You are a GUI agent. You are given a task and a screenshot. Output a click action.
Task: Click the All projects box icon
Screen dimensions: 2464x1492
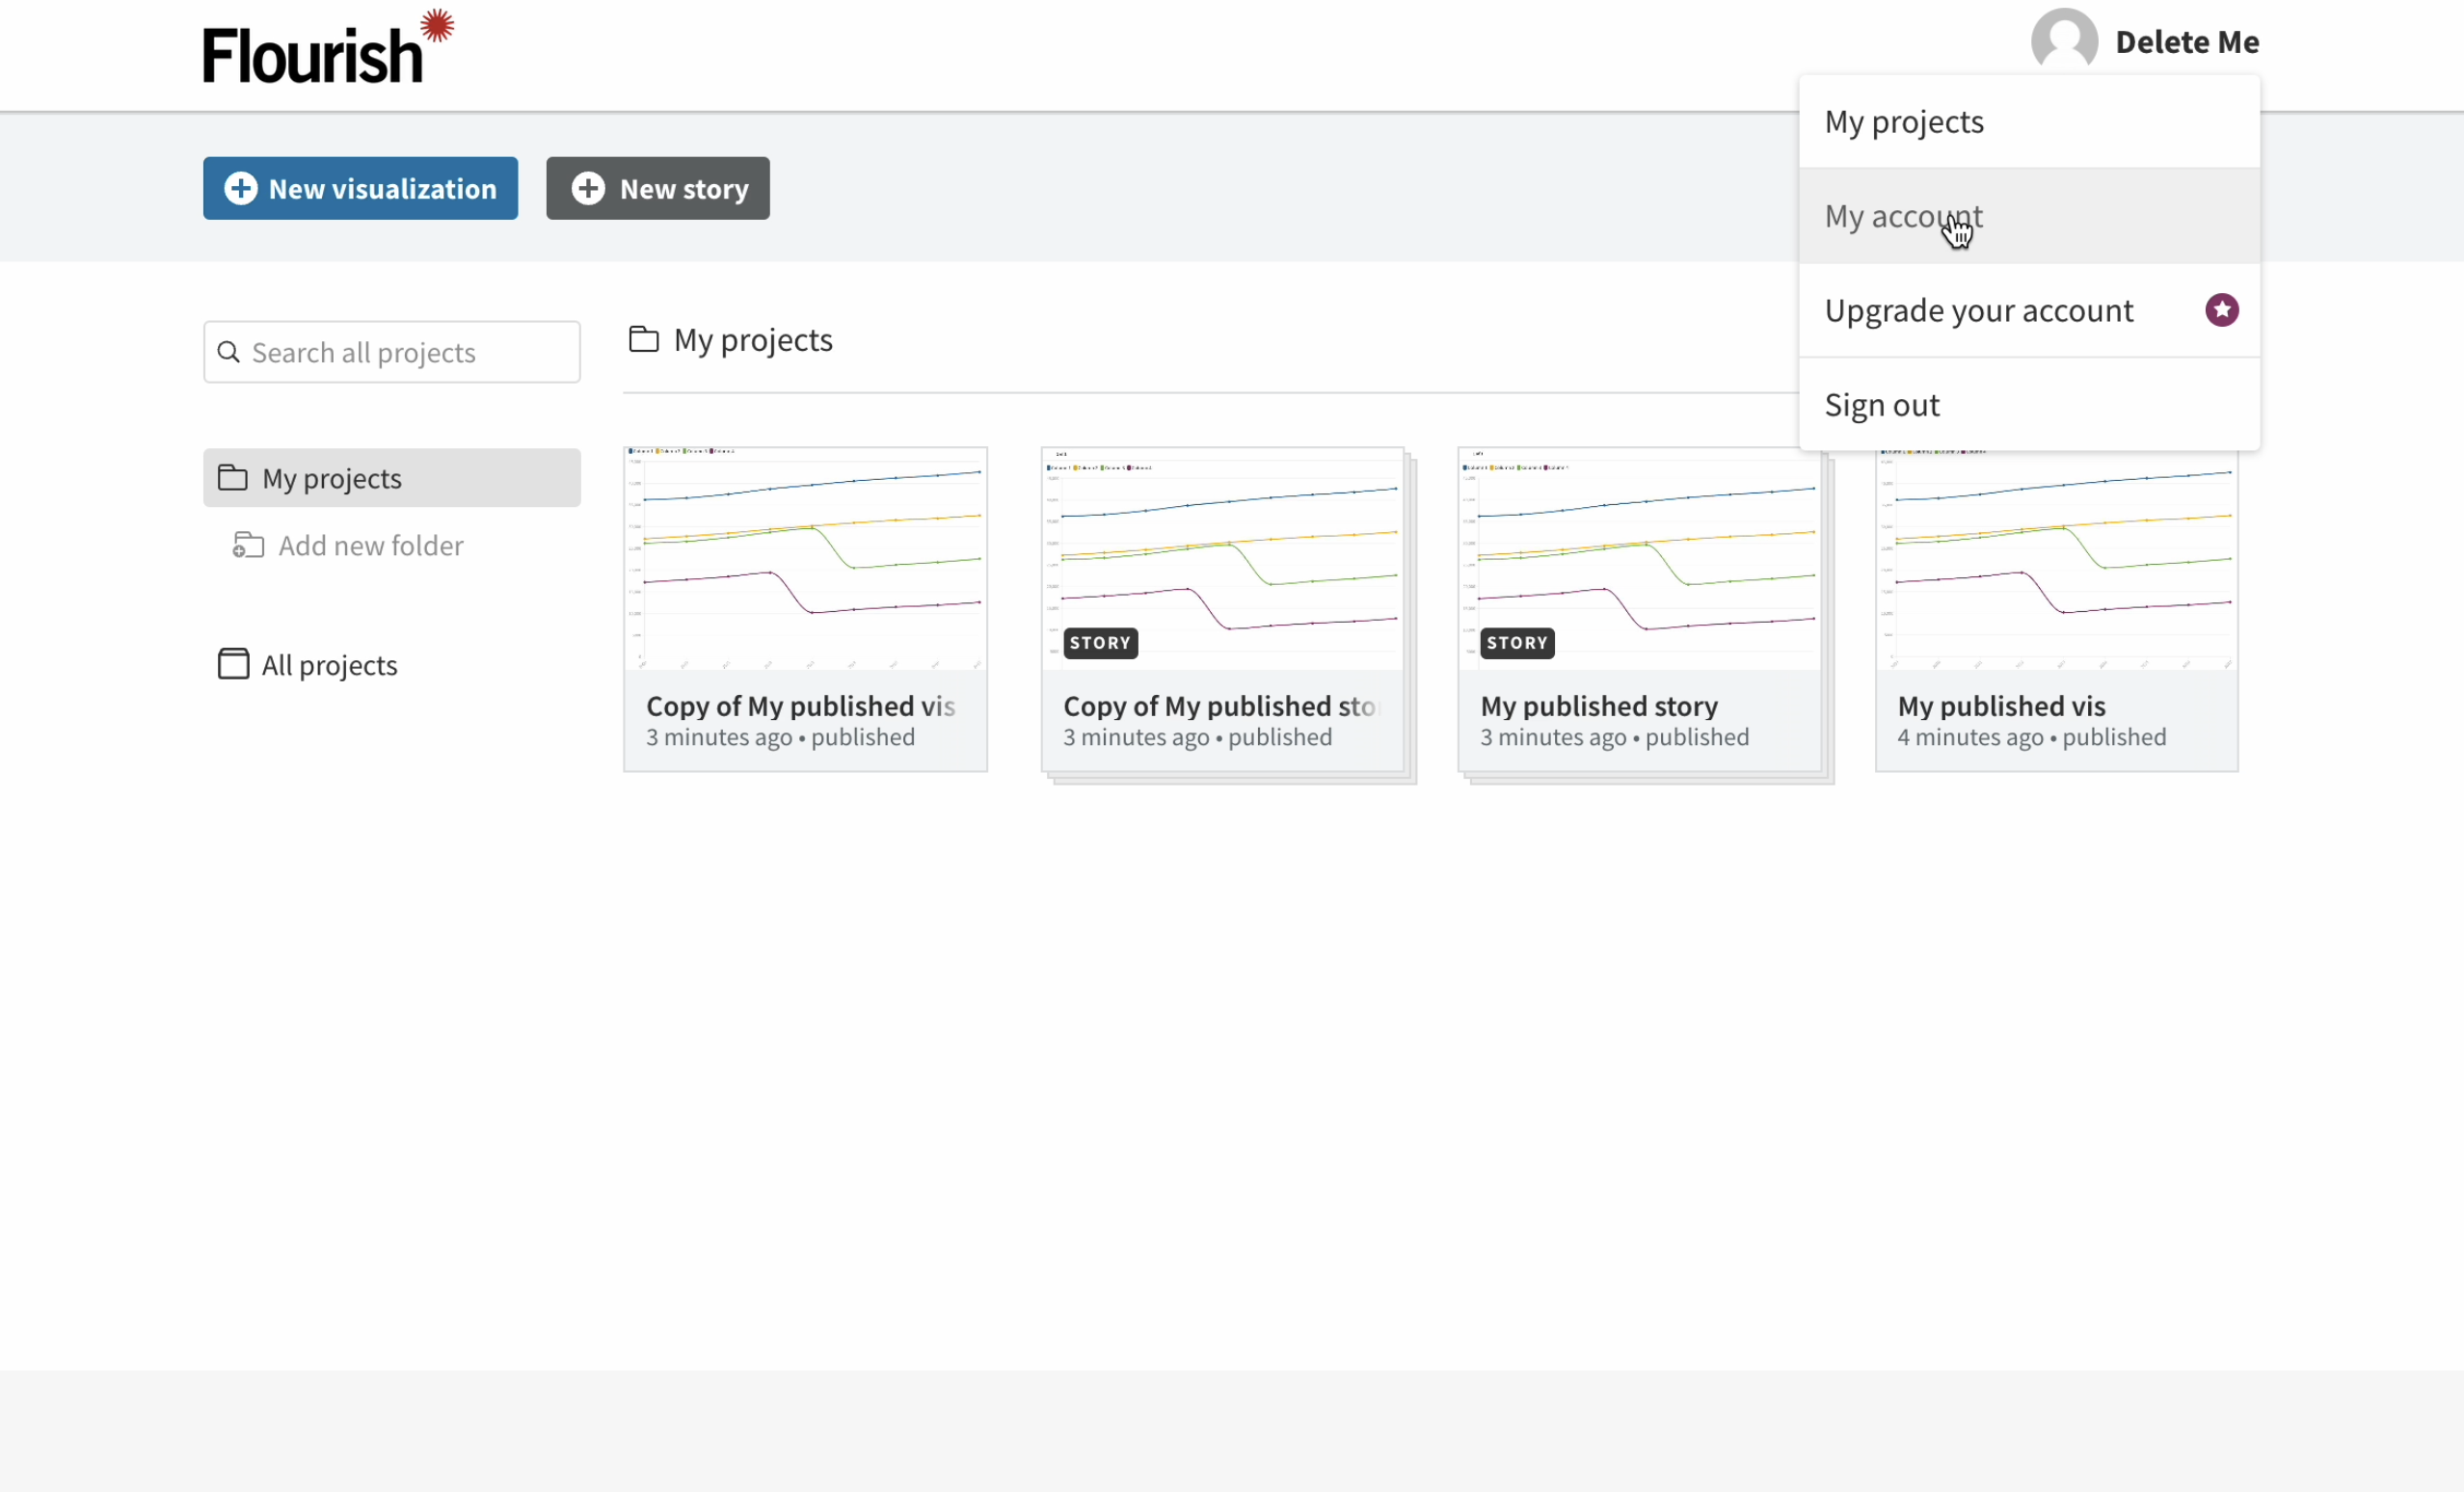pyautogui.click(x=233, y=664)
